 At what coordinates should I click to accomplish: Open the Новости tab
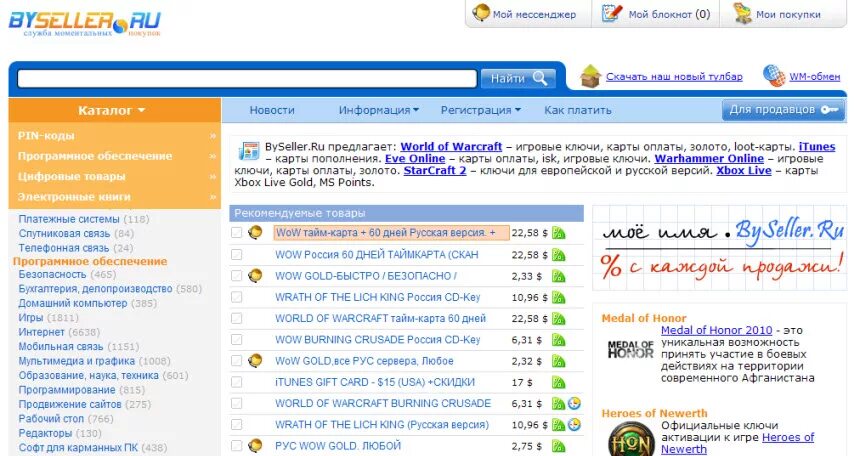(272, 110)
